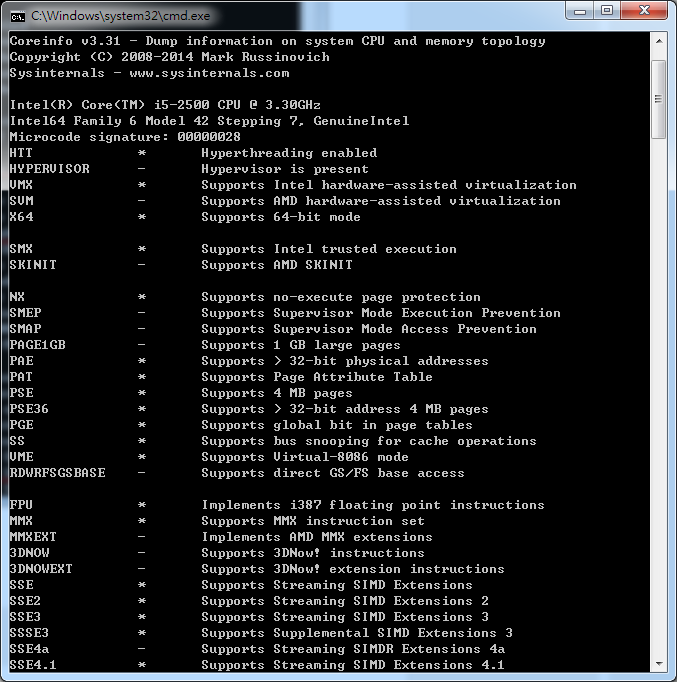Click 'Supports MMX instruction set' description
This screenshot has width=677, height=682.
tap(313, 521)
